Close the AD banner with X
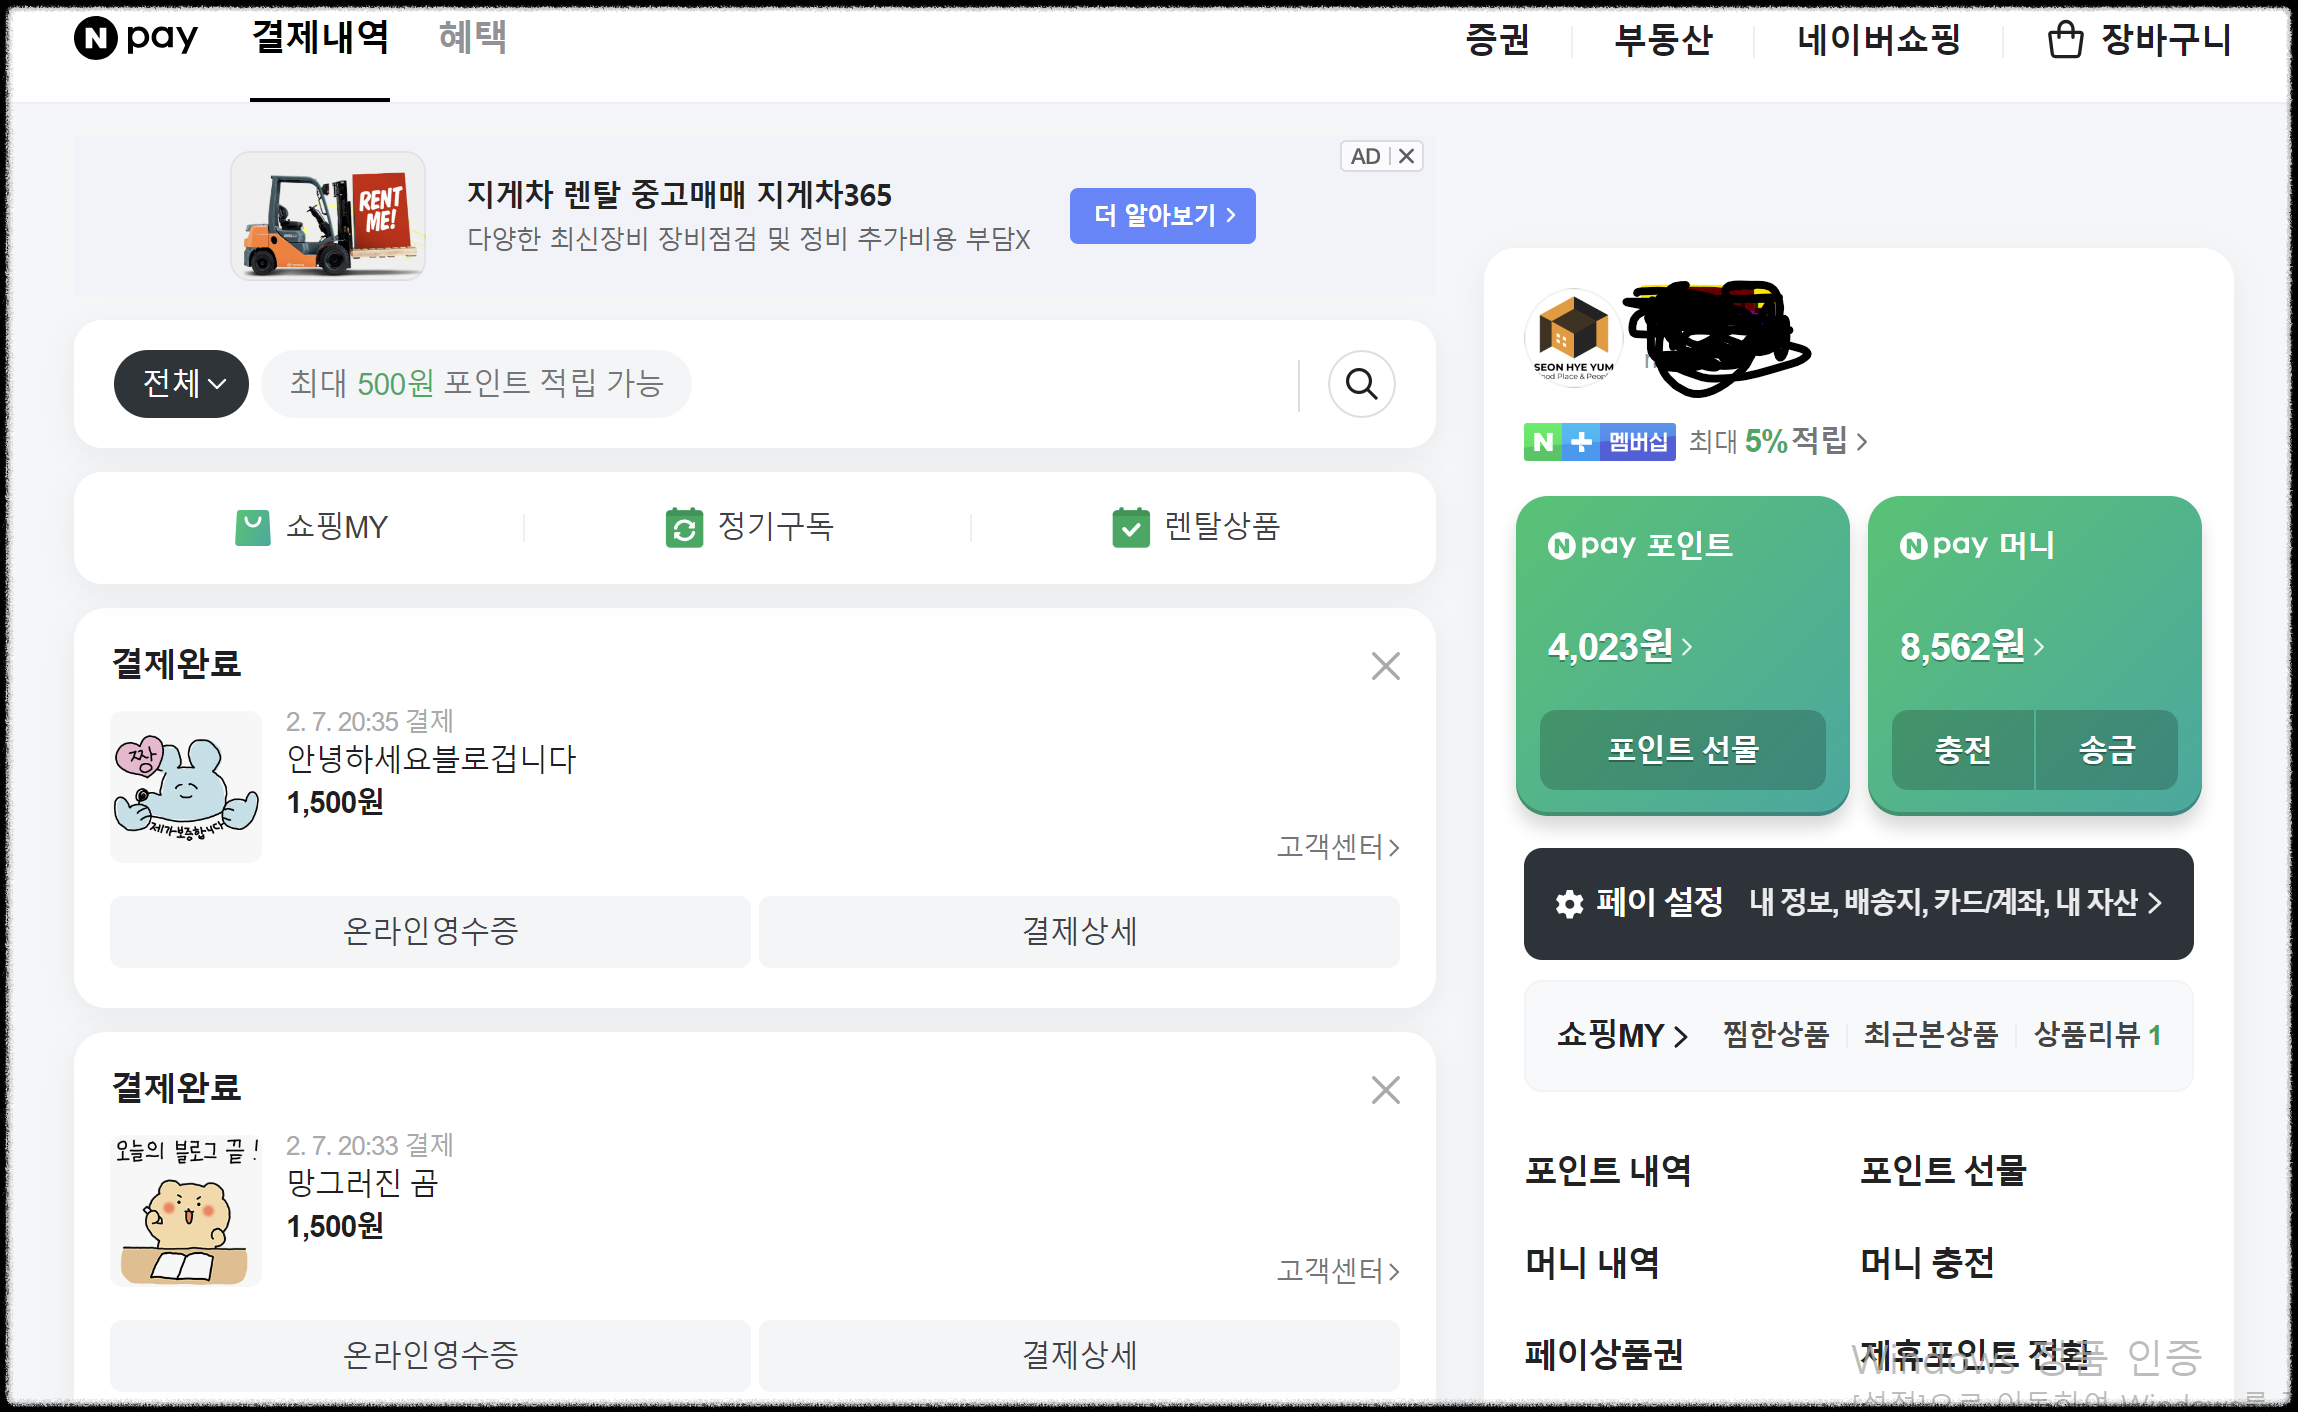Image resolution: width=2298 pixels, height=1412 pixels. pos(1406,156)
